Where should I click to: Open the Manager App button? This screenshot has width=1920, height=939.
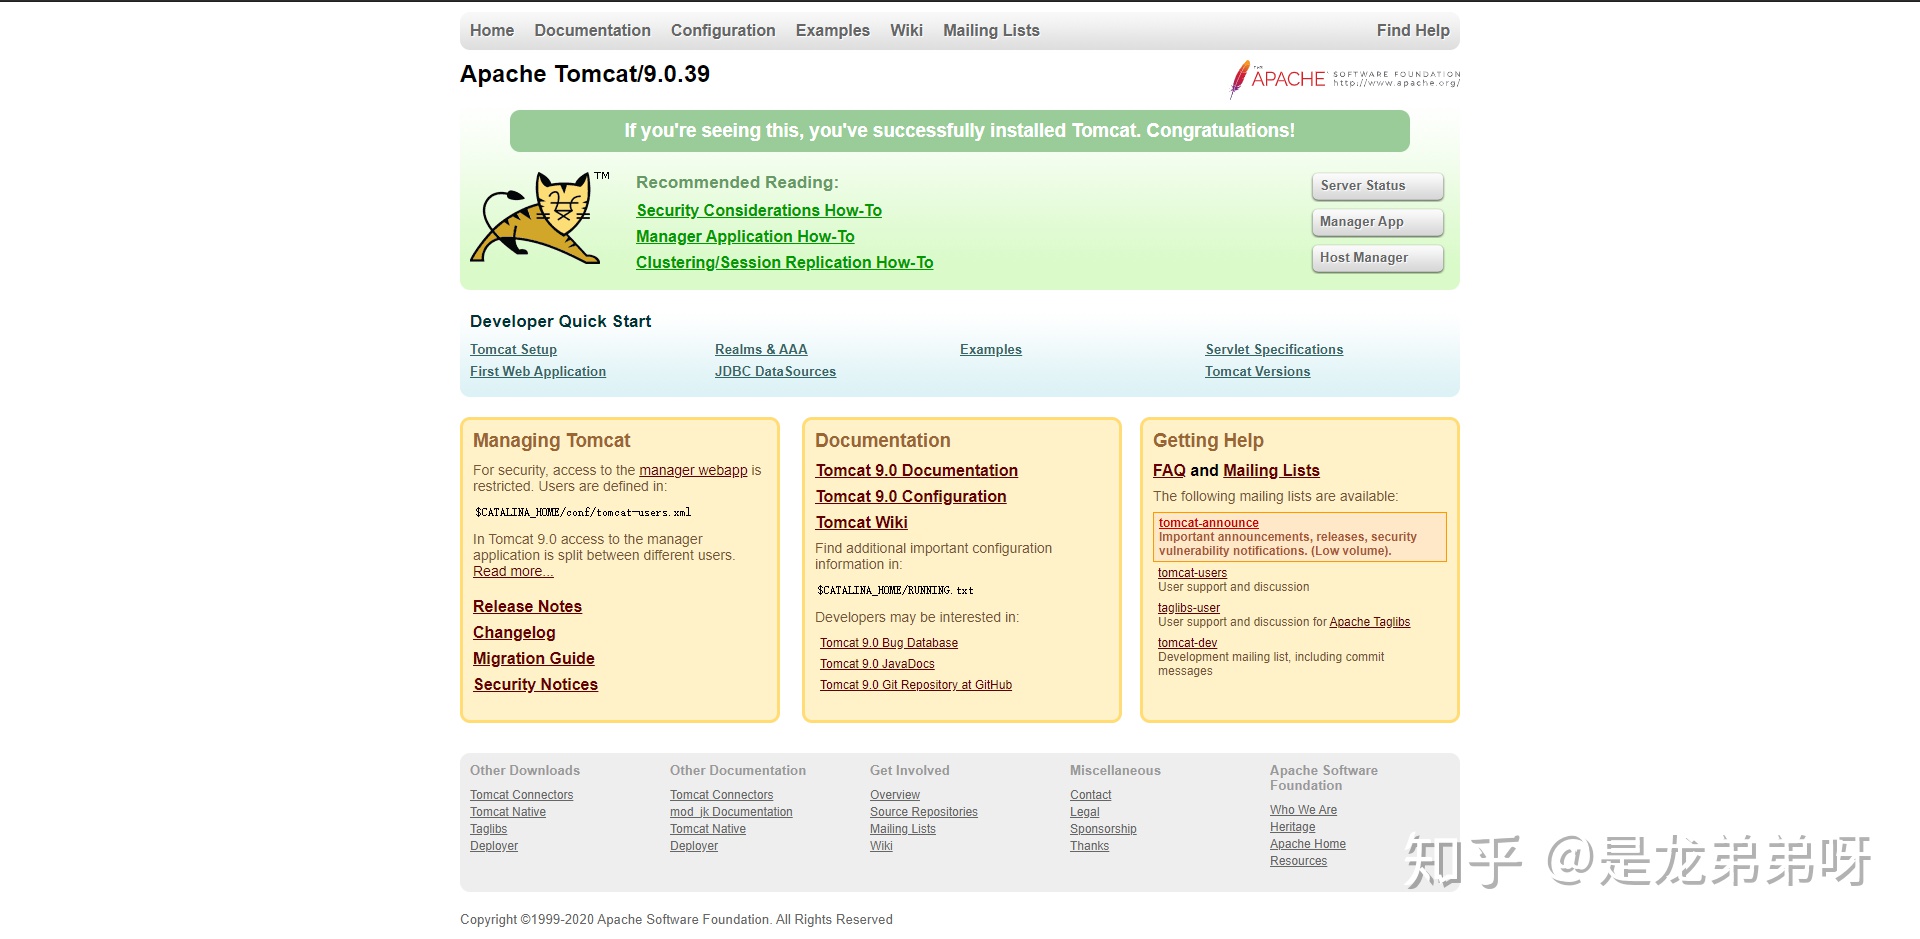tap(1377, 222)
